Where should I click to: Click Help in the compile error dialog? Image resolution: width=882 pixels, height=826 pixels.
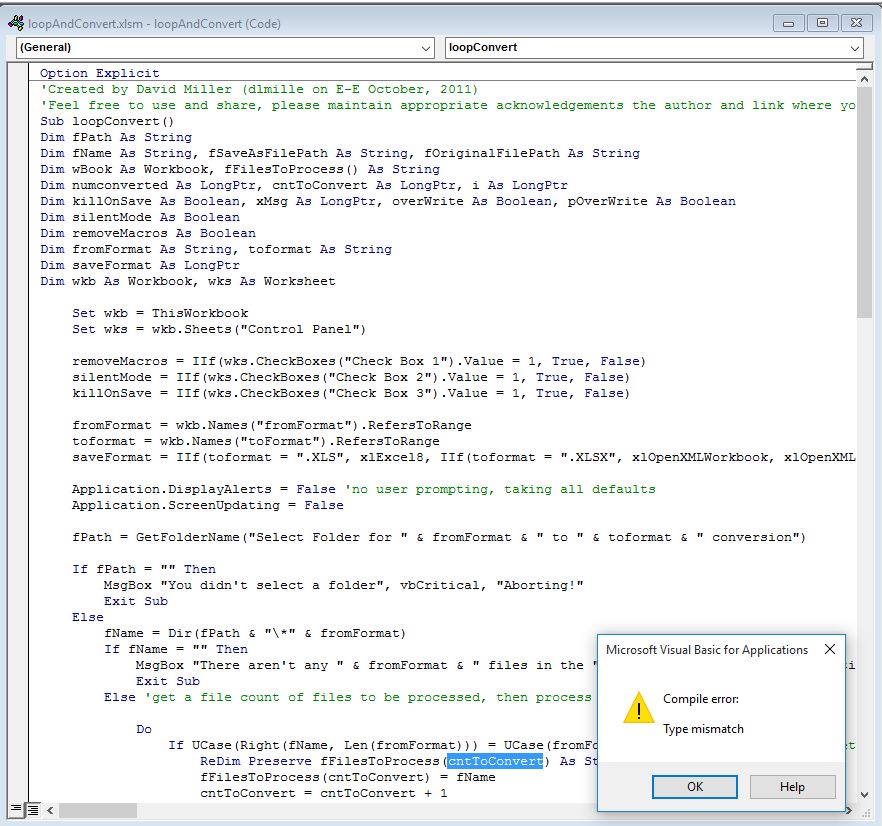[x=792, y=787]
